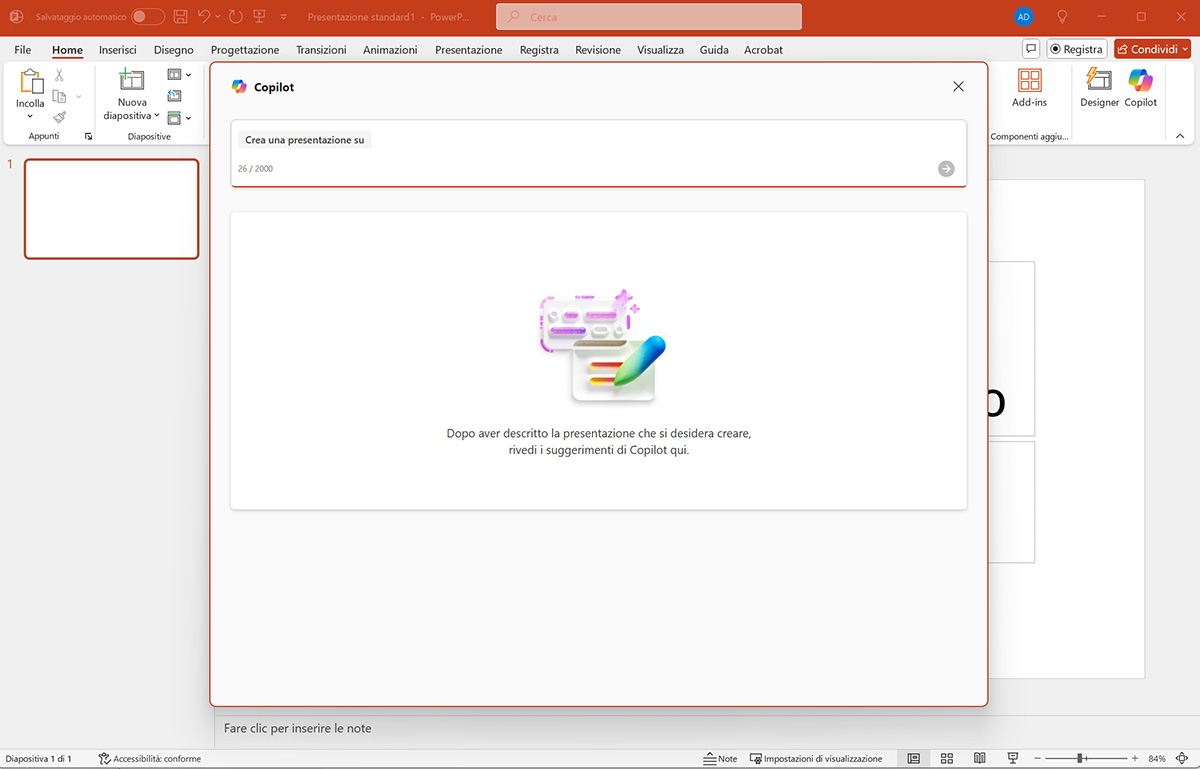Customize Quick Access Toolbar dropdown

(x=284, y=17)
